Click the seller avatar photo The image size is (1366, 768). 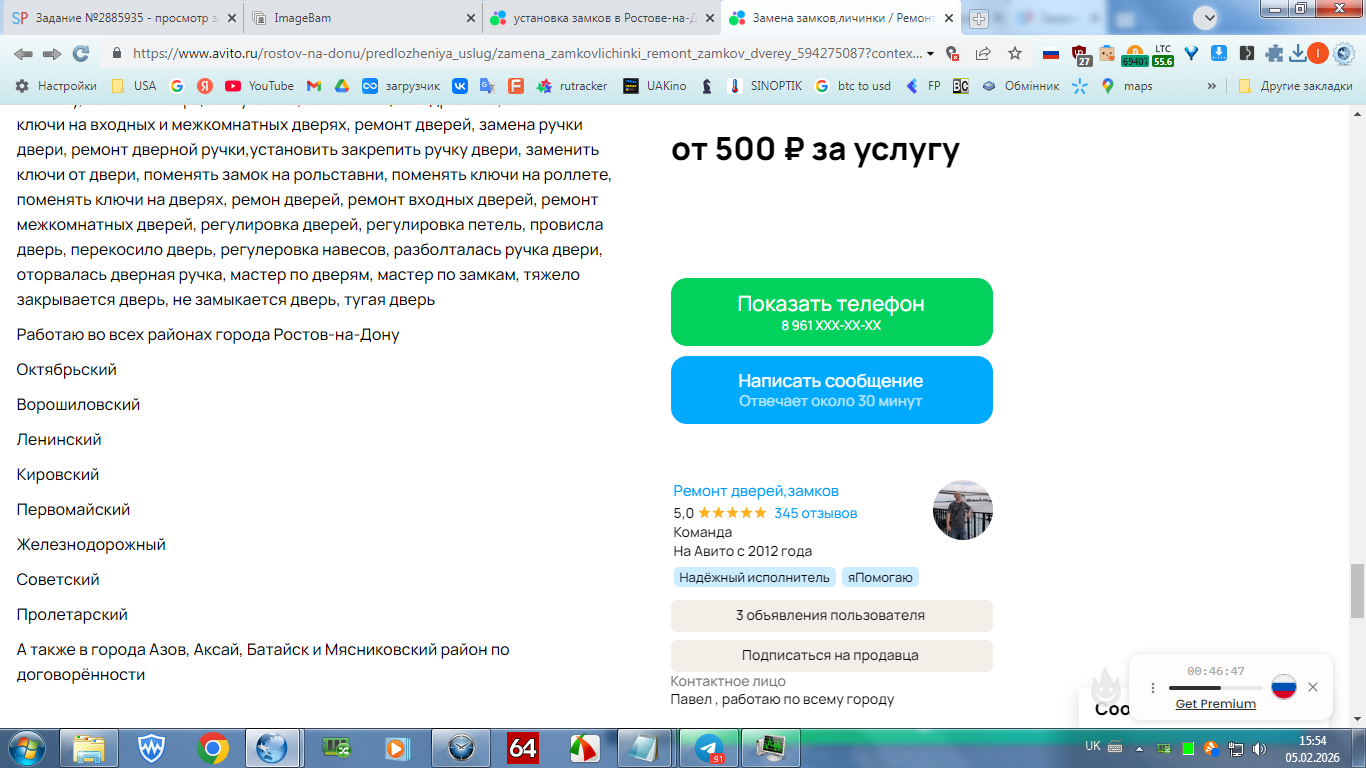click(x=963, y=510)
